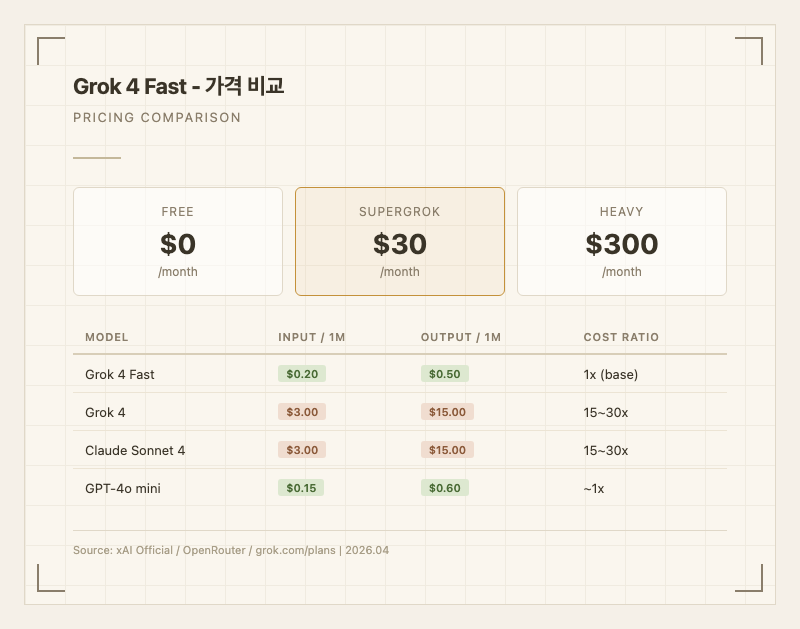This screenshot has width=800, height=629.
Task: Click the 15~30x ratio in Grok 4 row
Action: (x=606, y=412)
